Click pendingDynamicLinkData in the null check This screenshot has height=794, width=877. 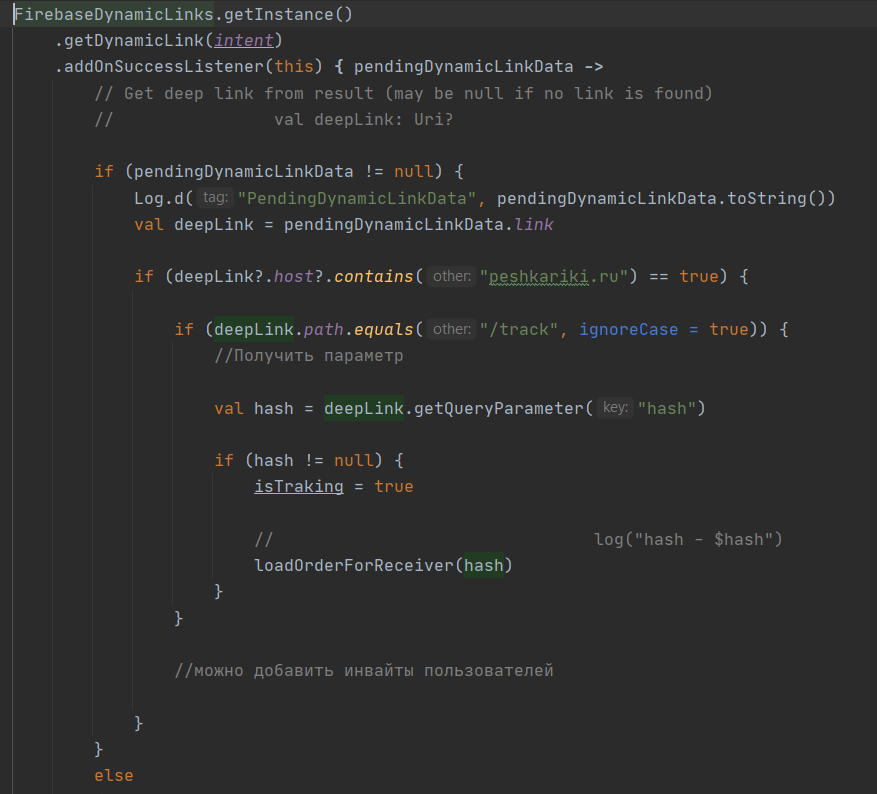[x=243, y=172]
